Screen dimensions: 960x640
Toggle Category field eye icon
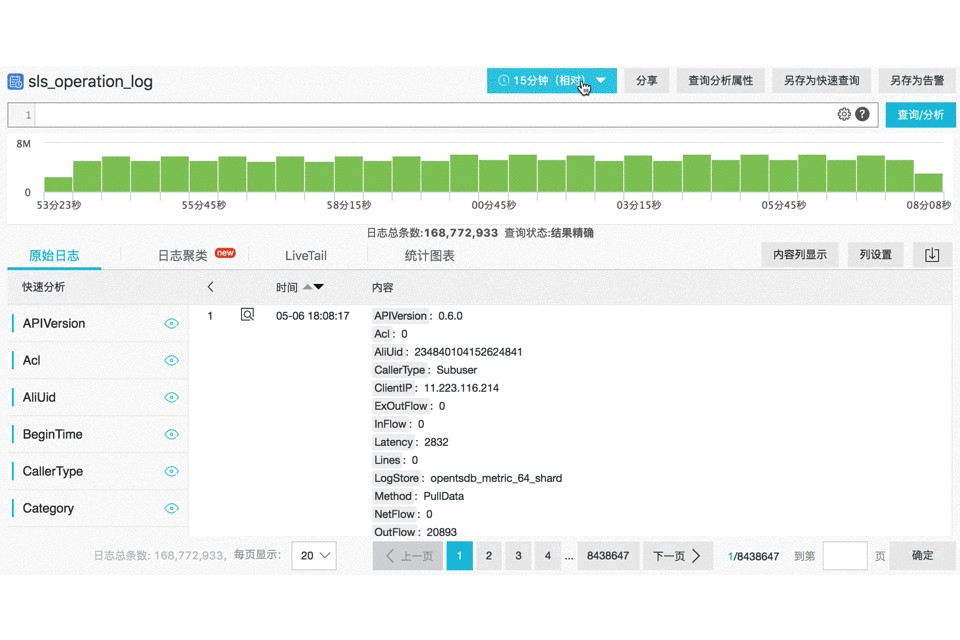click(x=171, y=508)
